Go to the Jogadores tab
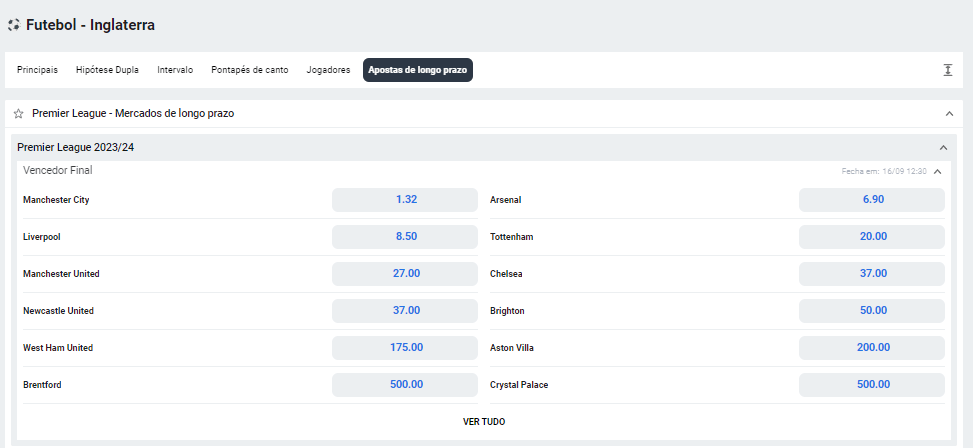The height and width of the screenshot is (448, 973). (328, 70)
